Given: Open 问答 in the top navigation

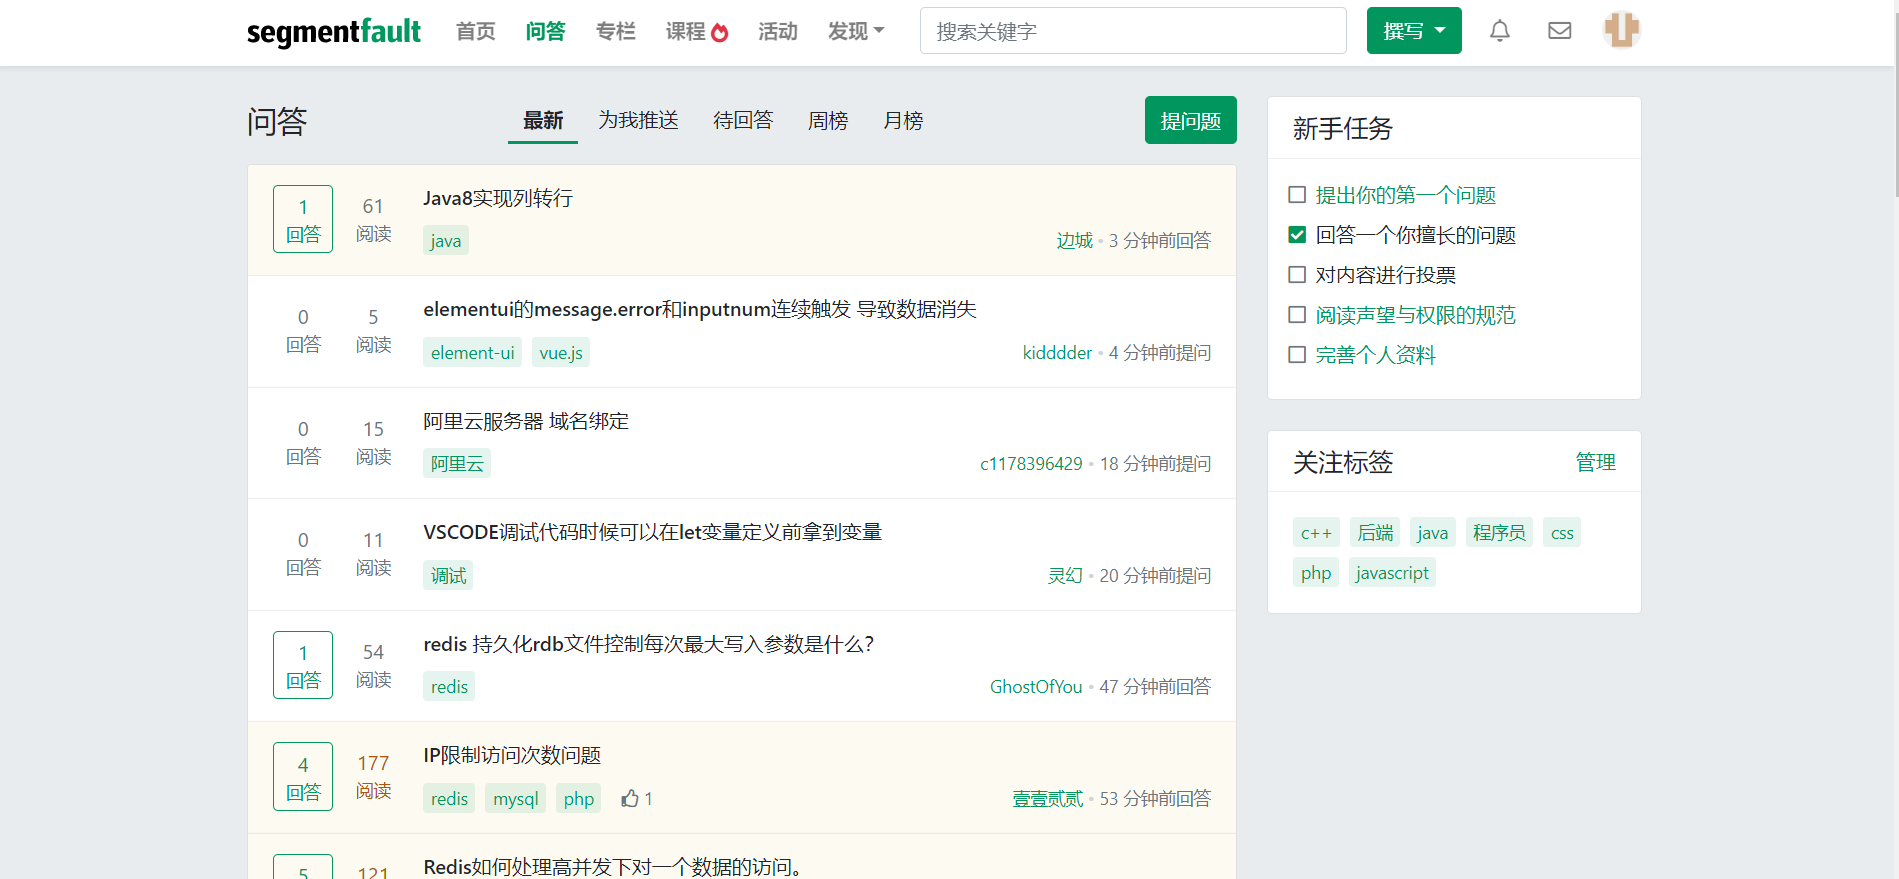Looking at the screenshot, I should pos(545,31).
